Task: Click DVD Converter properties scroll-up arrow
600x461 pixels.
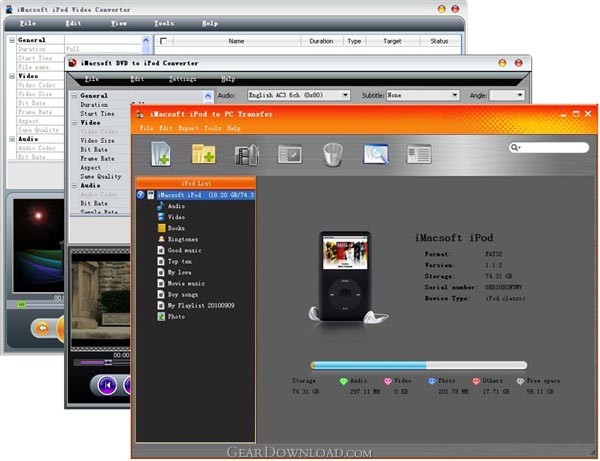Action: 208,96
